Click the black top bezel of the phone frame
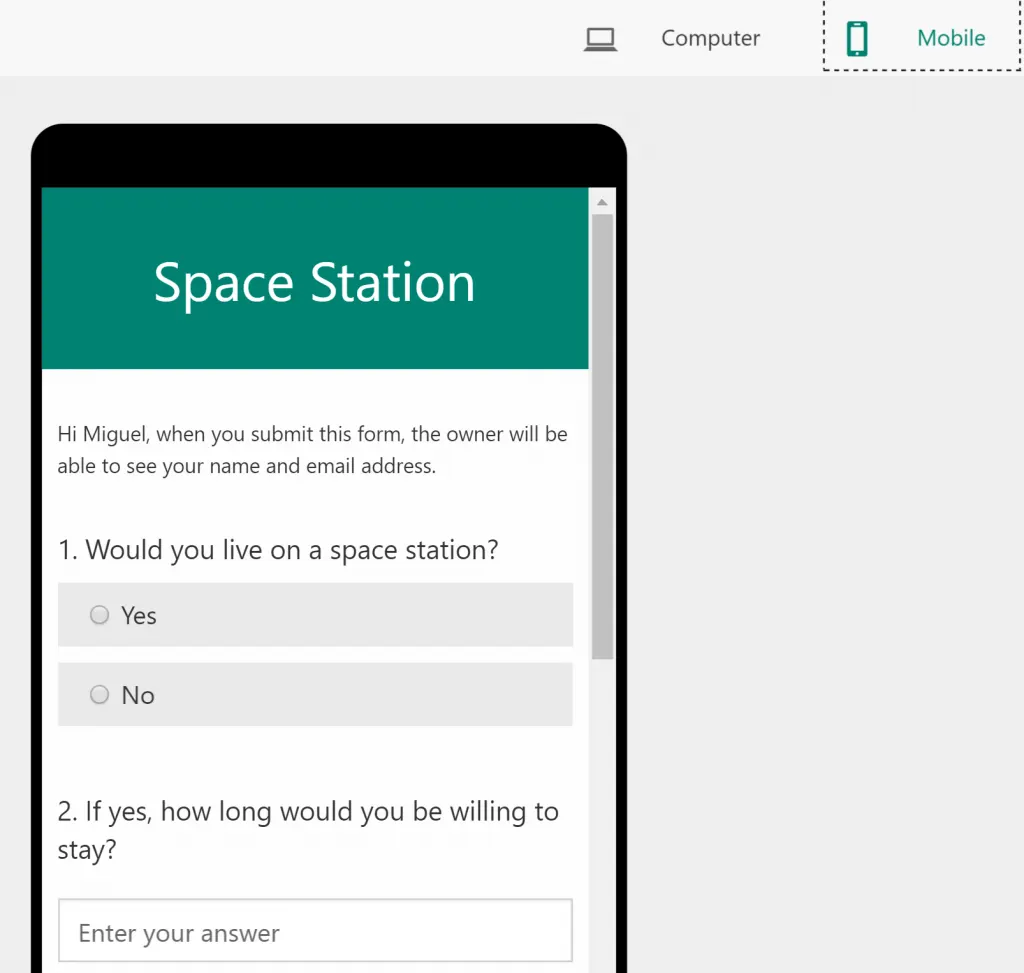1024x973 pixels. coord(328,157)
